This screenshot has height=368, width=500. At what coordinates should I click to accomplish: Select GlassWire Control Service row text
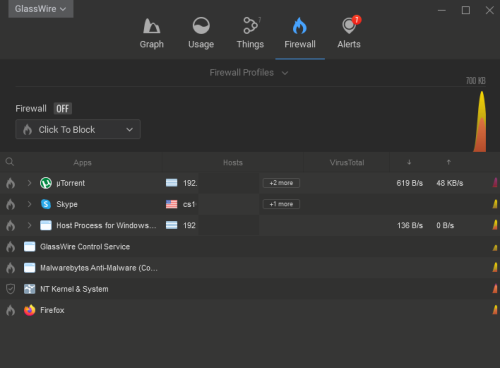85,247
